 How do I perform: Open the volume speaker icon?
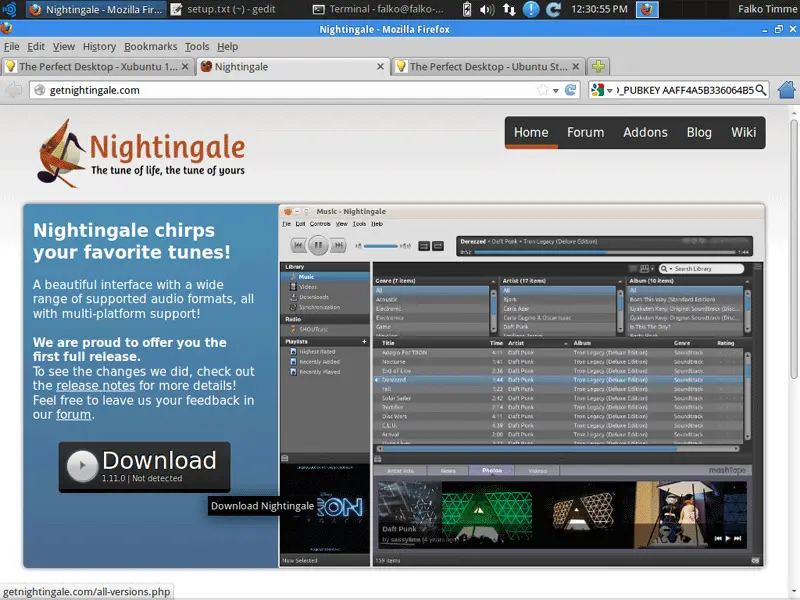pos(487,9)
